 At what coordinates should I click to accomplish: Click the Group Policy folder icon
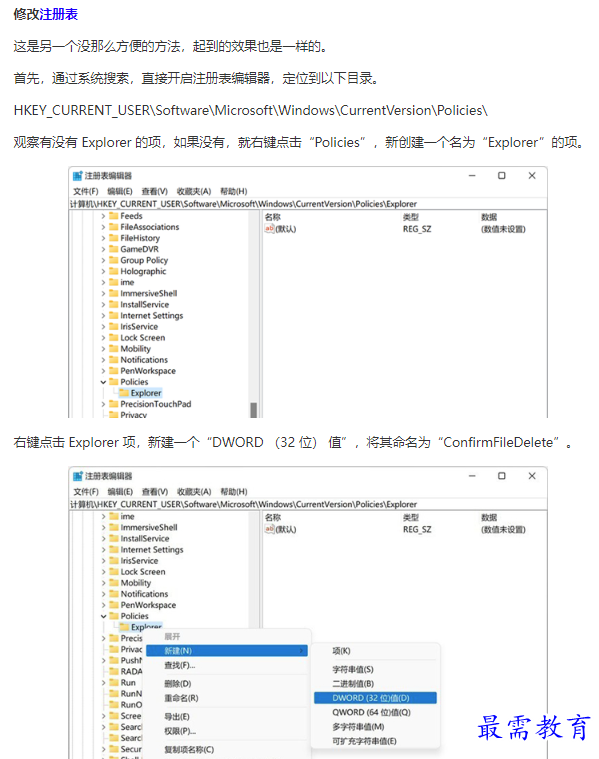[114, 260]
